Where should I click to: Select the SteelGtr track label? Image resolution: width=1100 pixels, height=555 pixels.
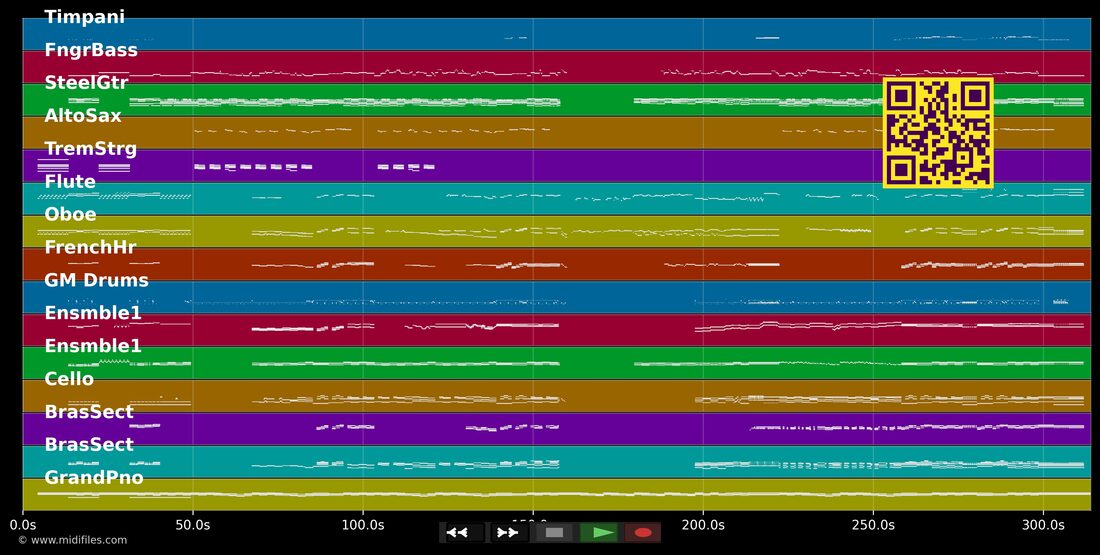[86, 83]
